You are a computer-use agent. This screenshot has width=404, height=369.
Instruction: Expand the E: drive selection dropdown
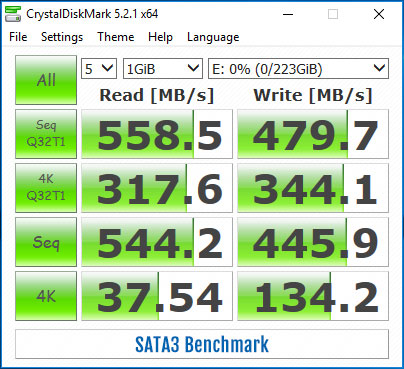point(298,69)
